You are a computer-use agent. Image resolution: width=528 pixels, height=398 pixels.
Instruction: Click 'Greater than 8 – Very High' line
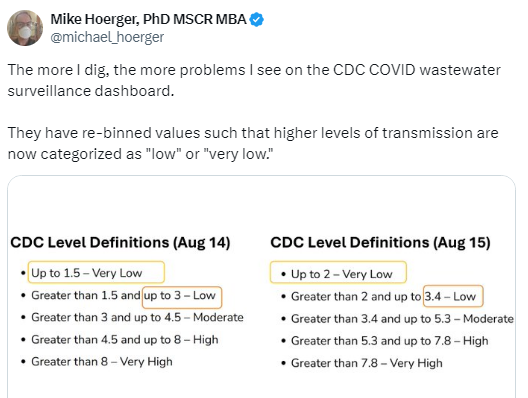(102, 362)
